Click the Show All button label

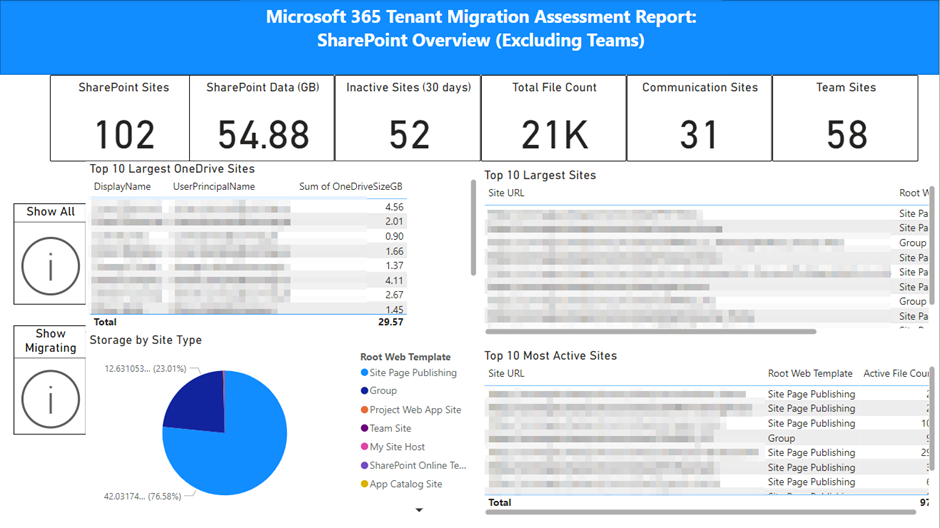coord(50,212)
